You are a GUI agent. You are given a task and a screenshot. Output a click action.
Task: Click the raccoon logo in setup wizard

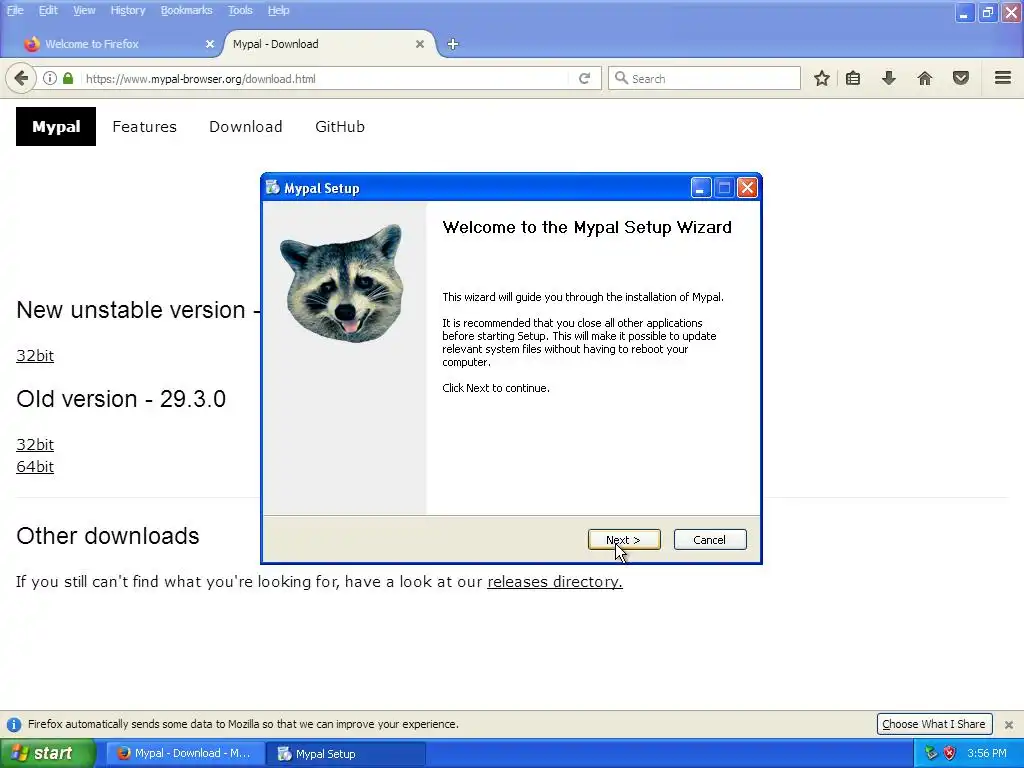click(x=344, y=283)
